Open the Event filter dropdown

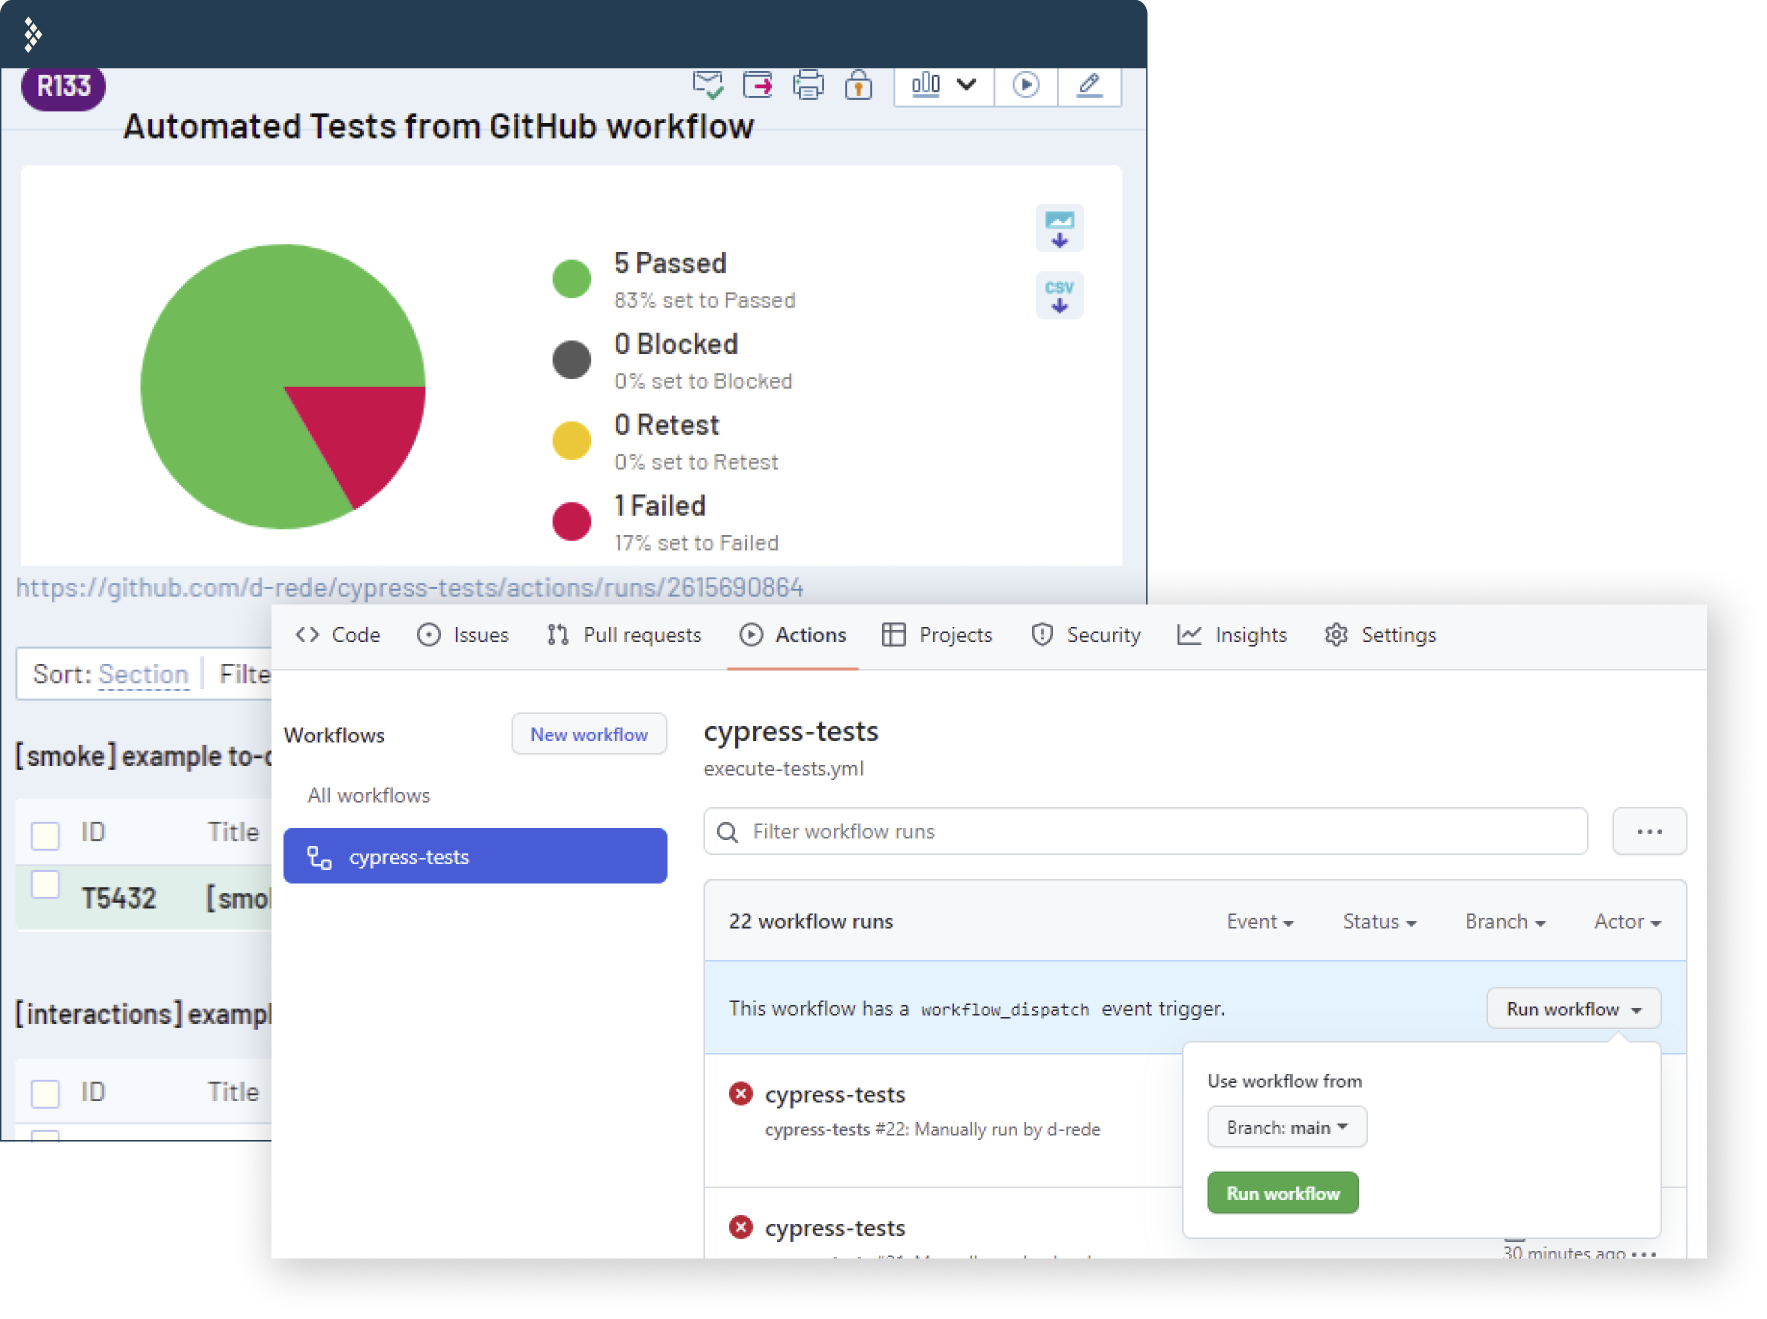pos(1260,922)
